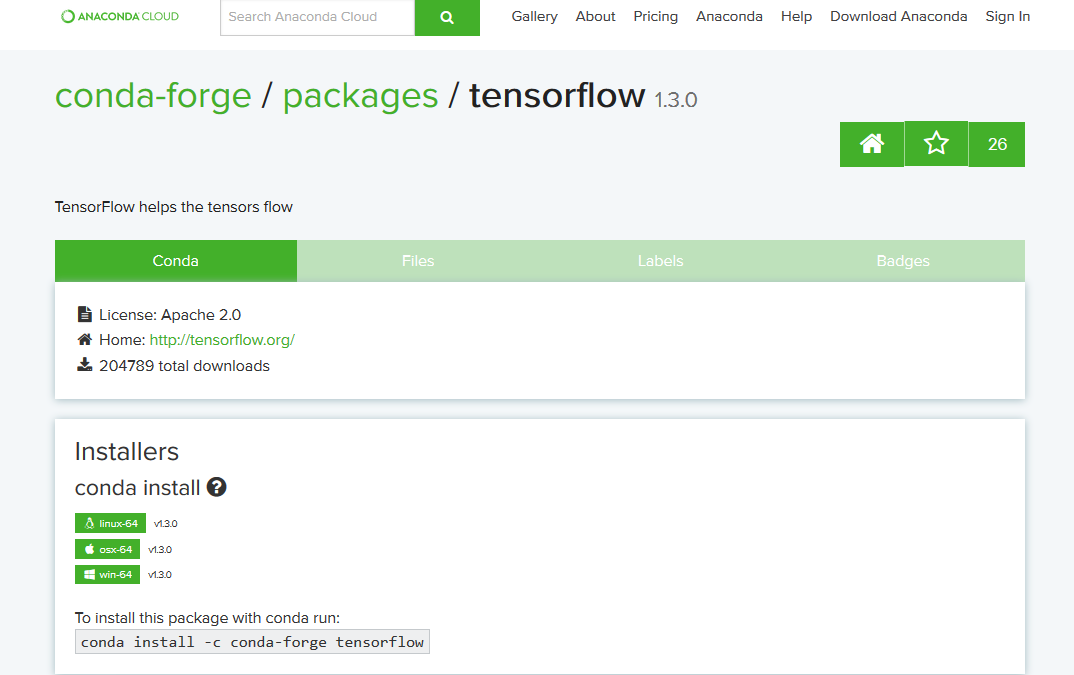Screen dimensions: 1074x675
Task: Open the Help nav link
Action: pyautogui.click(x=797, y=16)
